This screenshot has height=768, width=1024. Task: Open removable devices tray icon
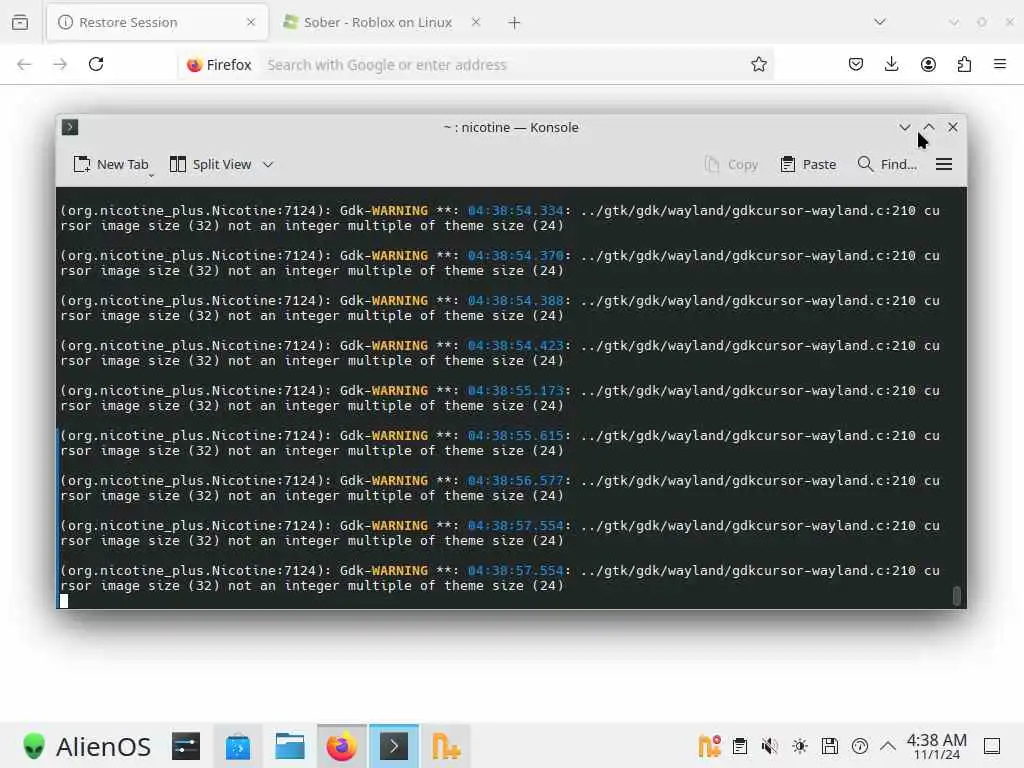point(830,746)
